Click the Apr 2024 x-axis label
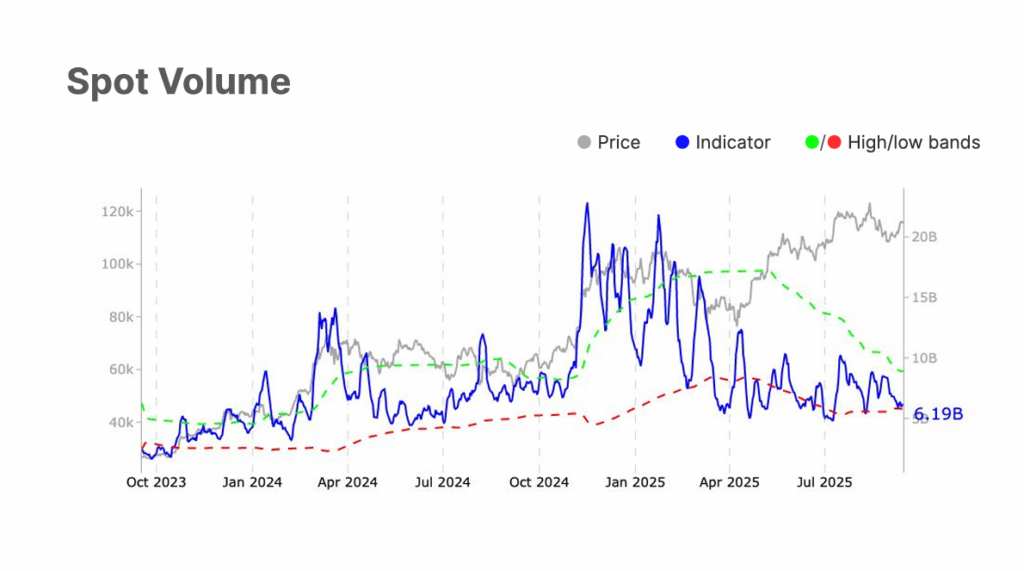 click(347, 483)
